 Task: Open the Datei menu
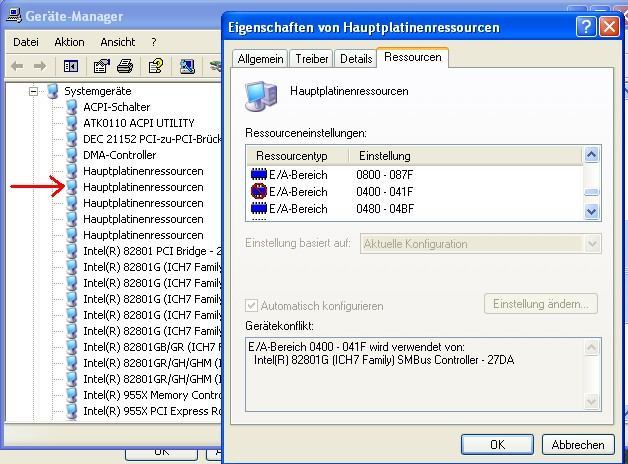click(x=26, y=42)
